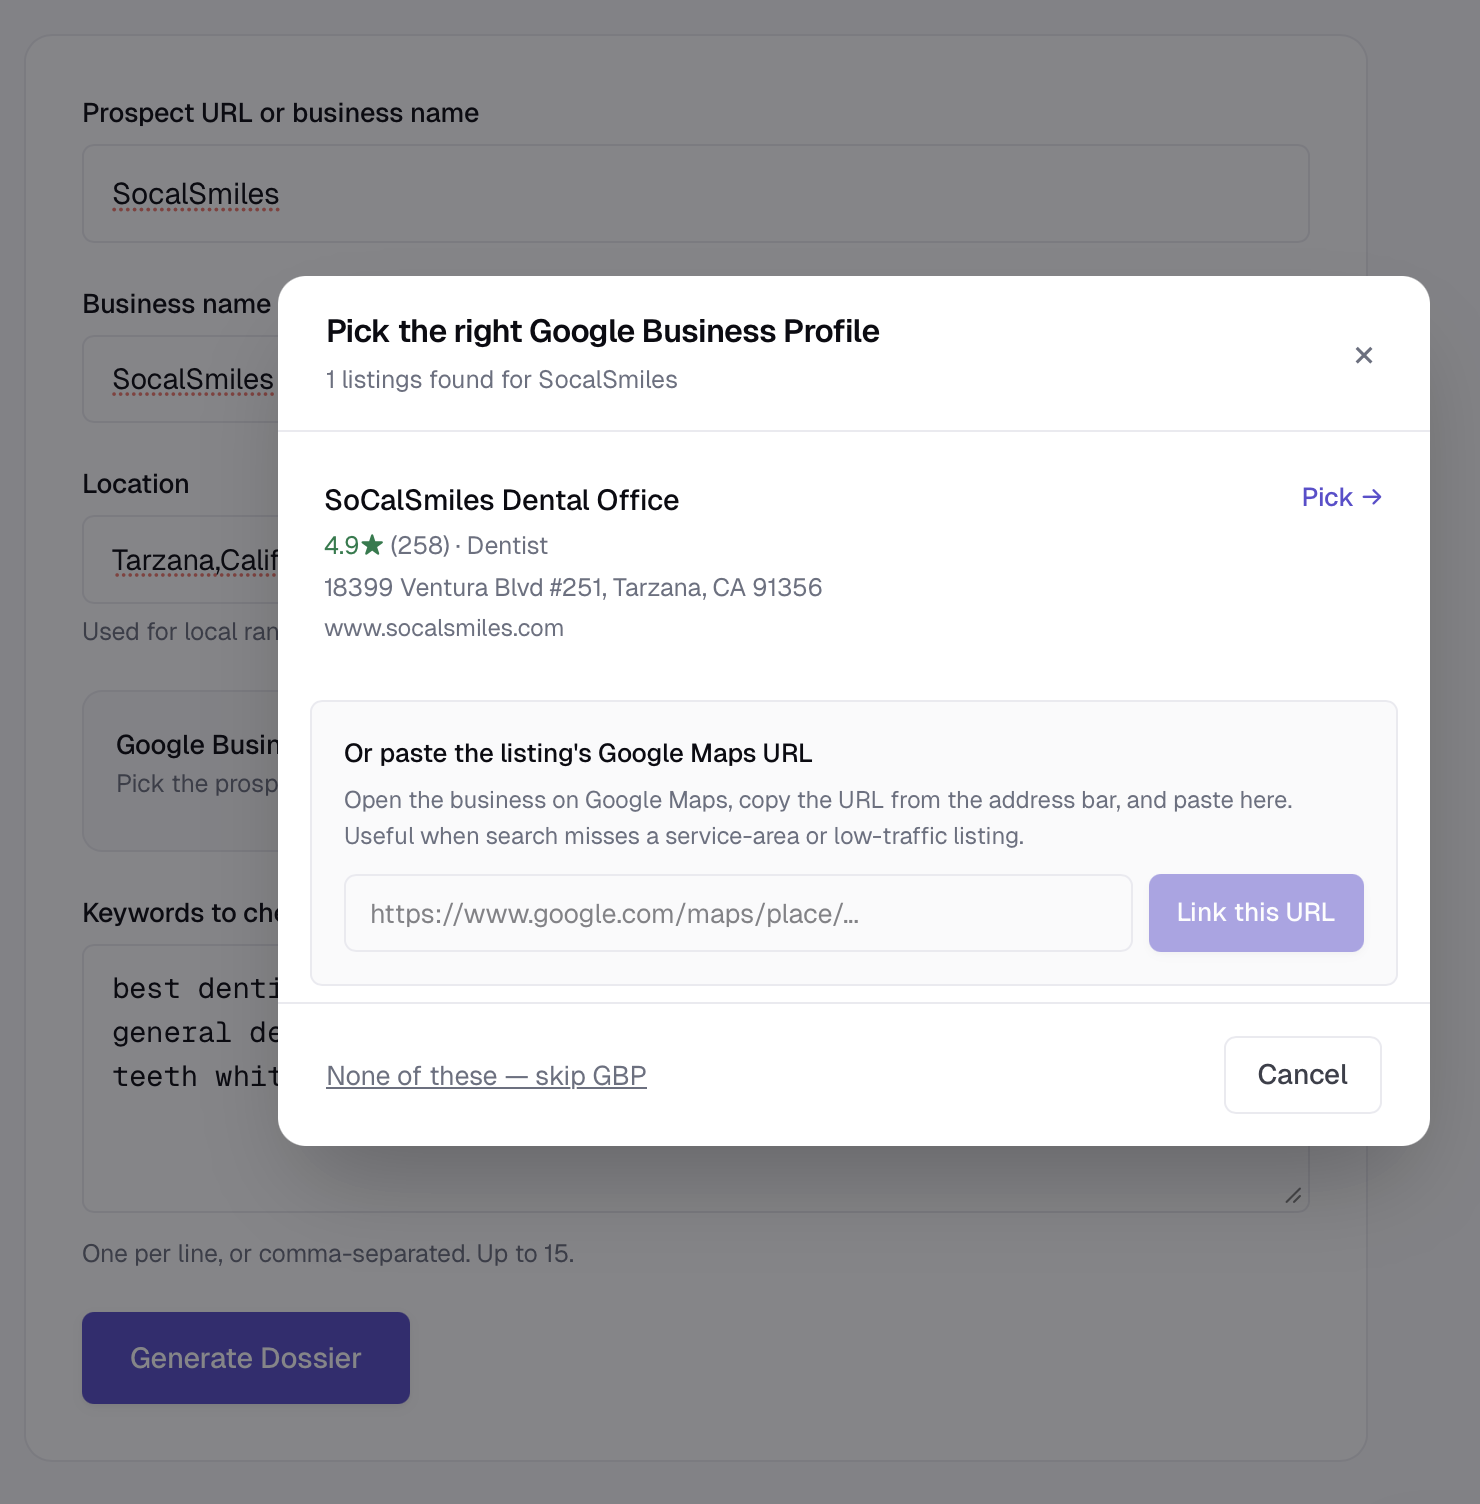This screenshot has height=1504, width=1480.
Task: Pick the SoCalSmiles Dental Office listing
Action: [1326, 496]
